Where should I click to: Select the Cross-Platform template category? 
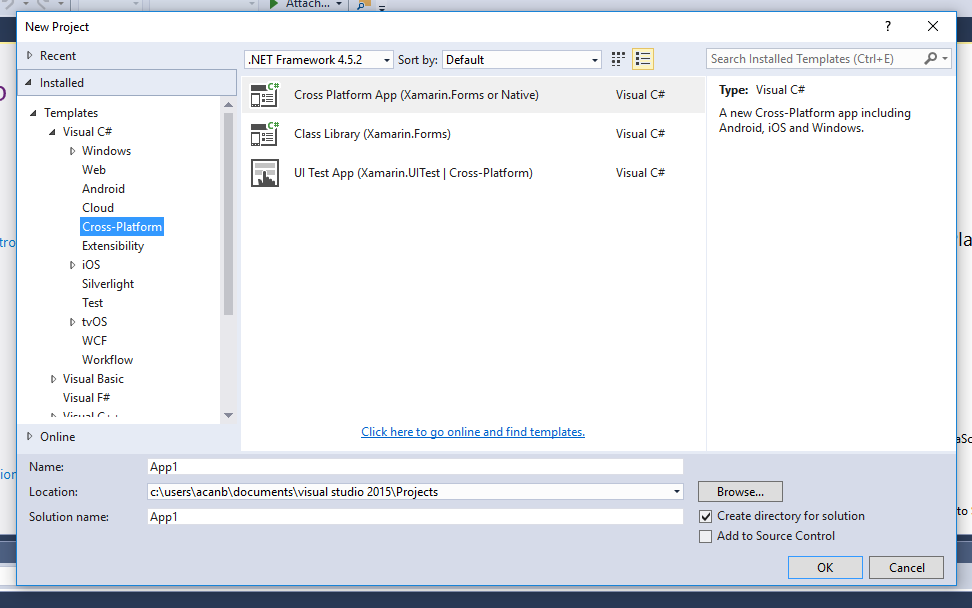point(122,227)
